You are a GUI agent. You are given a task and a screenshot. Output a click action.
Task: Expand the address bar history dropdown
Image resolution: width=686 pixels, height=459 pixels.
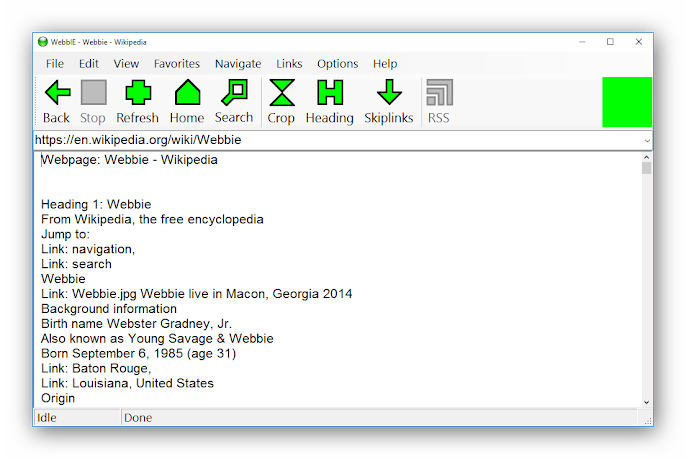tap(647, 140)
